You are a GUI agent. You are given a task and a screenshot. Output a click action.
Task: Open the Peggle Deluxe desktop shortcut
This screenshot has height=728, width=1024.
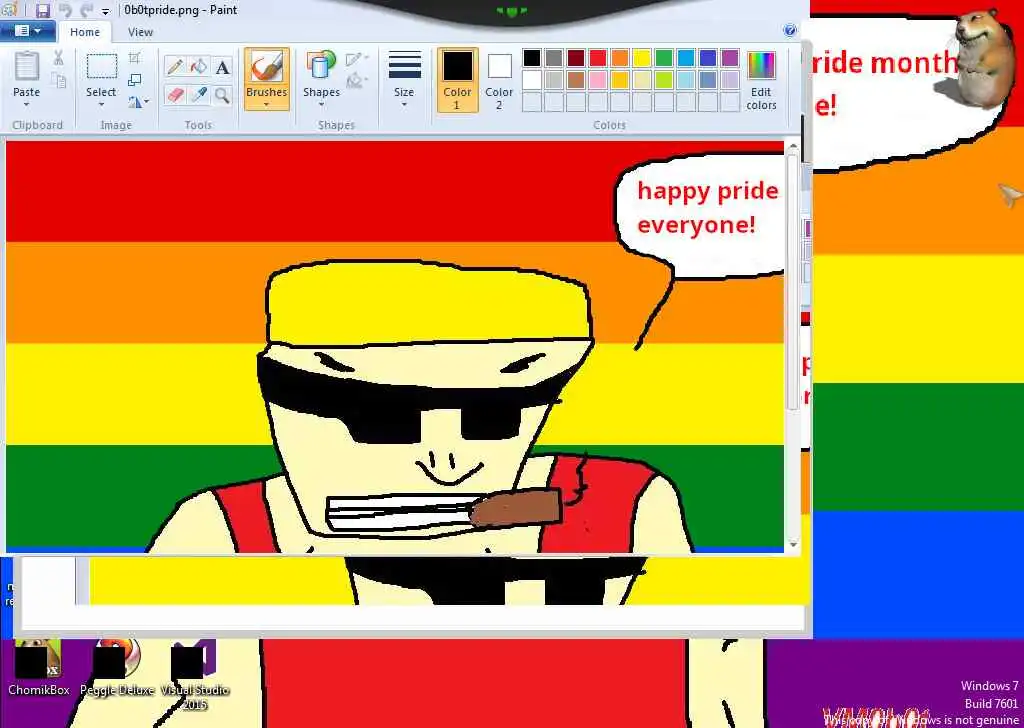[x=117, y=667]
